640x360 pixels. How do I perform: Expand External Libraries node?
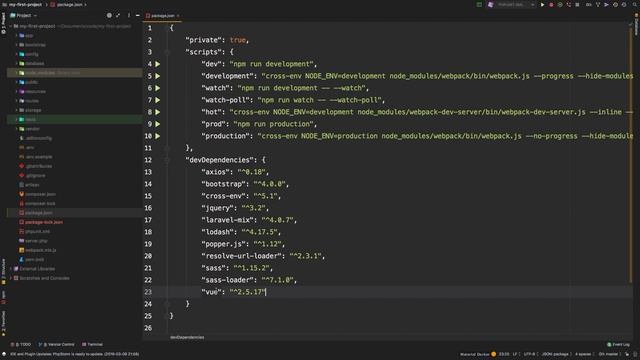pyautogui.click(x=11, y=269)
